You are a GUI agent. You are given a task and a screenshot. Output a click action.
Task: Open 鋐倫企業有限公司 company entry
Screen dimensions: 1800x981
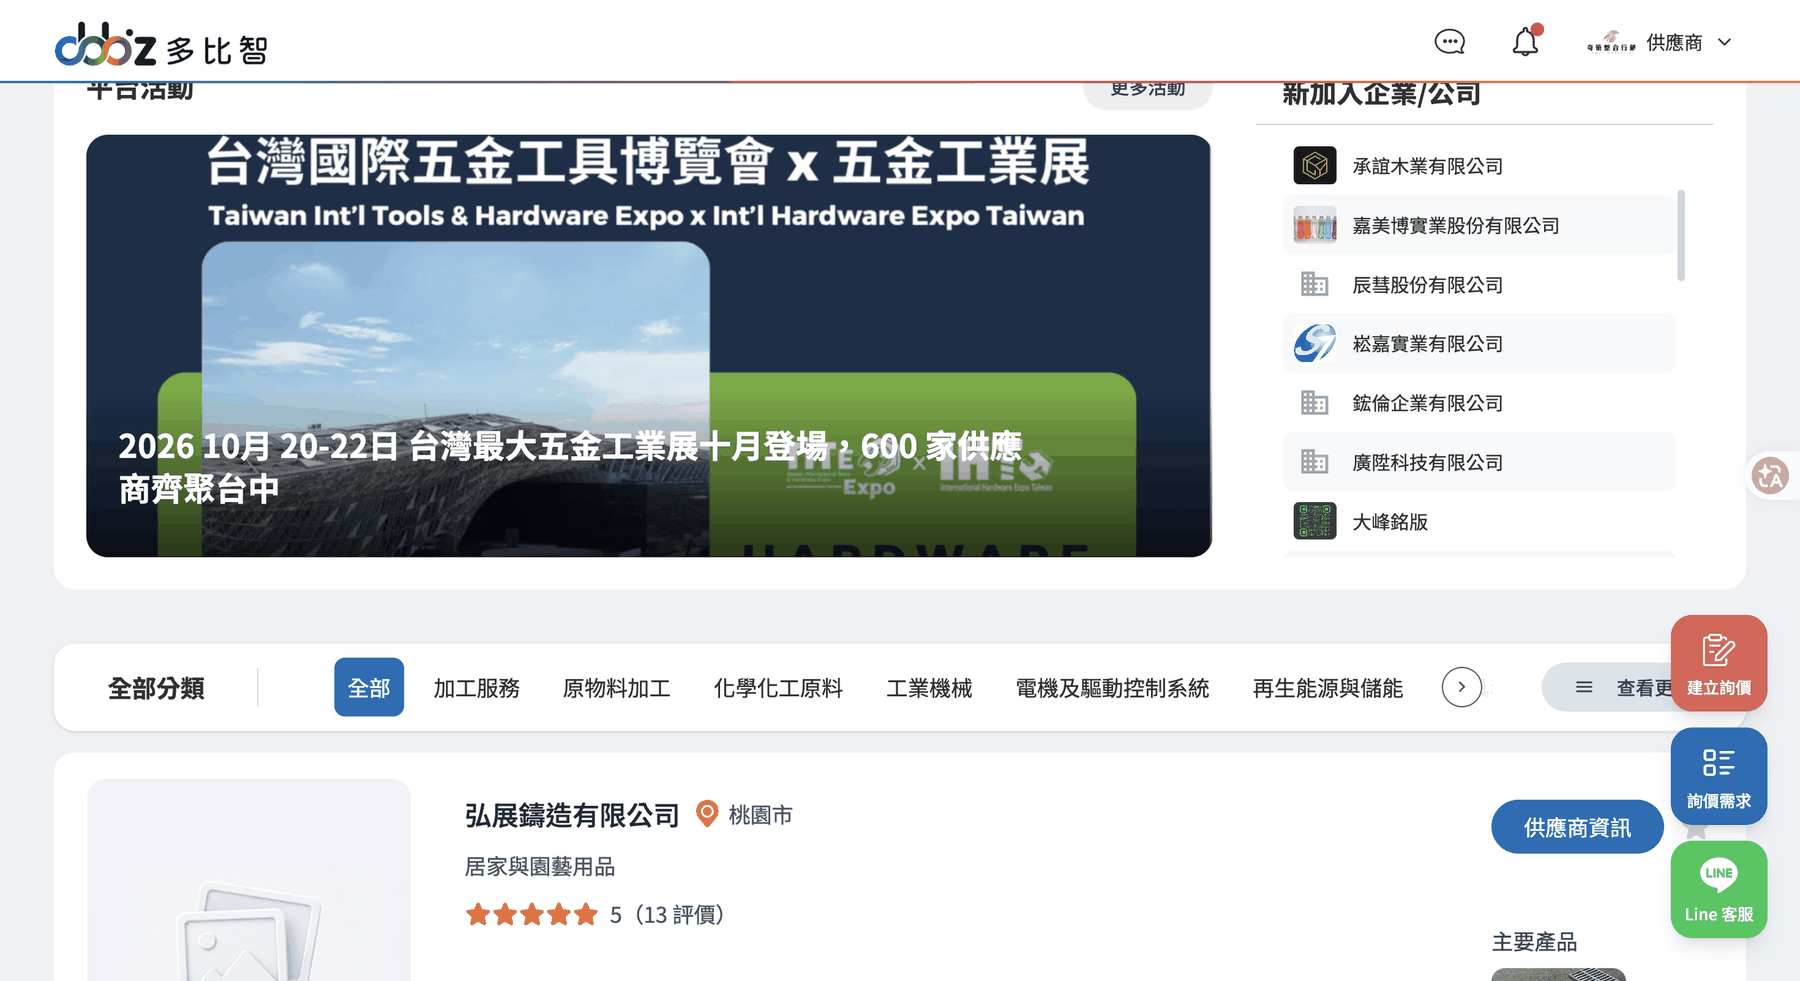(x=1478, y=402)
